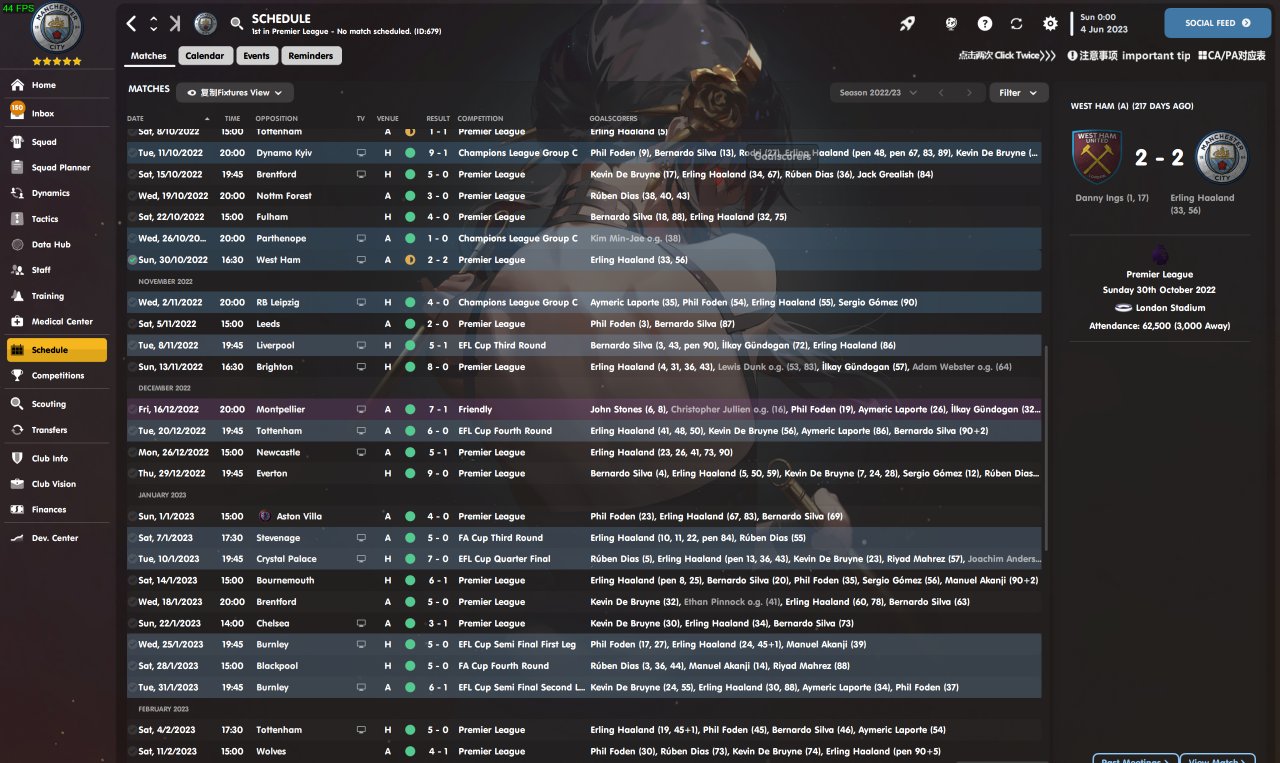
Task: Tick the checkbox for Sat 22/10/2022 Fulham
Action: click(x=132, y=217)
